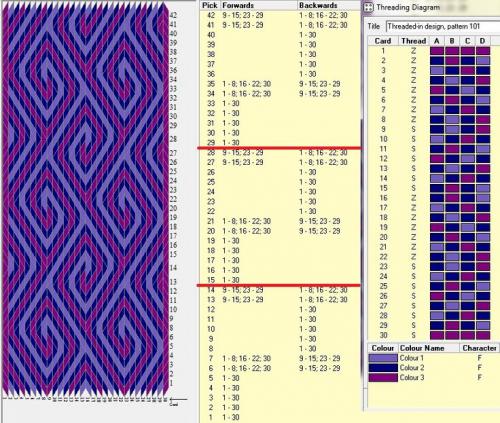The image size is (500, 423).
Task: Select pick 21 row in turning list
Action: 280,221
